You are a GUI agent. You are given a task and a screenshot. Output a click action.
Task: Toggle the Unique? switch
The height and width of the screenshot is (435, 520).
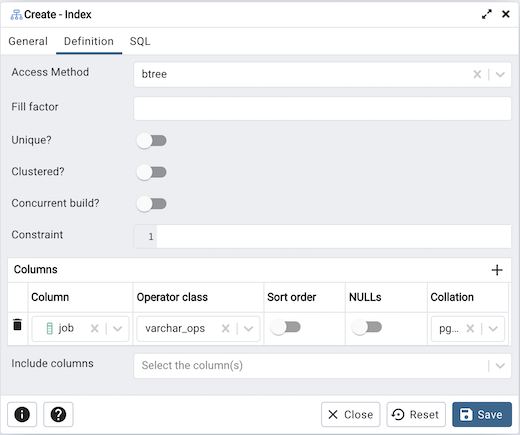[151, 141]
